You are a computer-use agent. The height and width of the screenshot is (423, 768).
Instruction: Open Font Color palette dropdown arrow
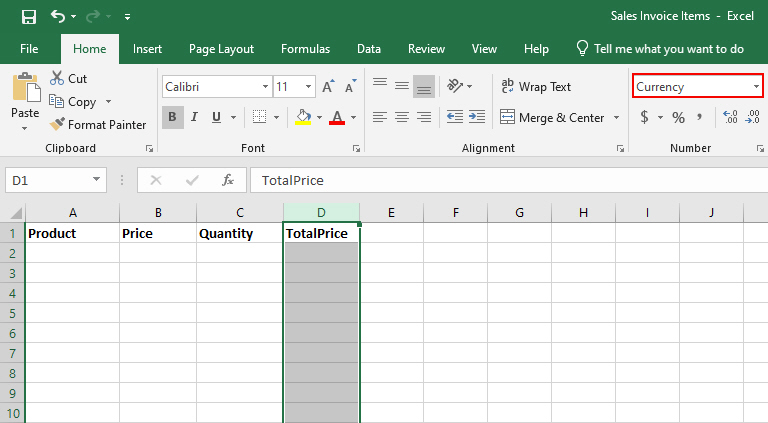353,117
